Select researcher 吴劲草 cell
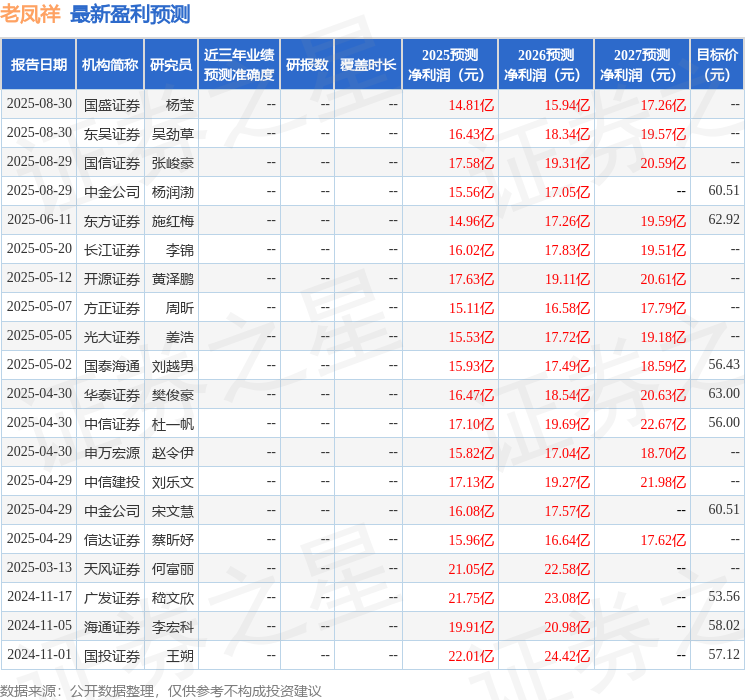Image resolution: width=745 pixels, height=700 pixels. click(172, 134)
